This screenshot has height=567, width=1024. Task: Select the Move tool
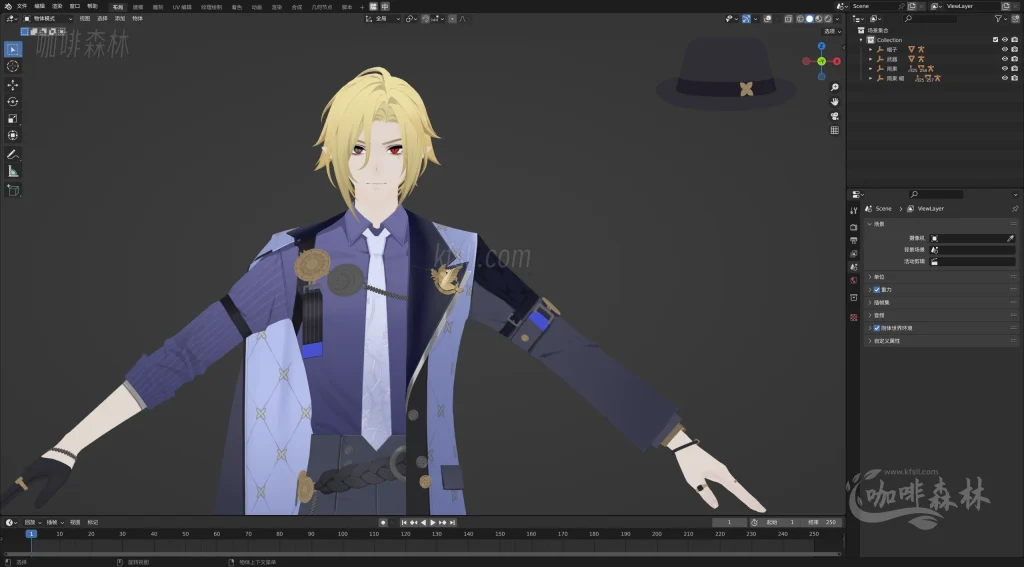coord(12,85)
